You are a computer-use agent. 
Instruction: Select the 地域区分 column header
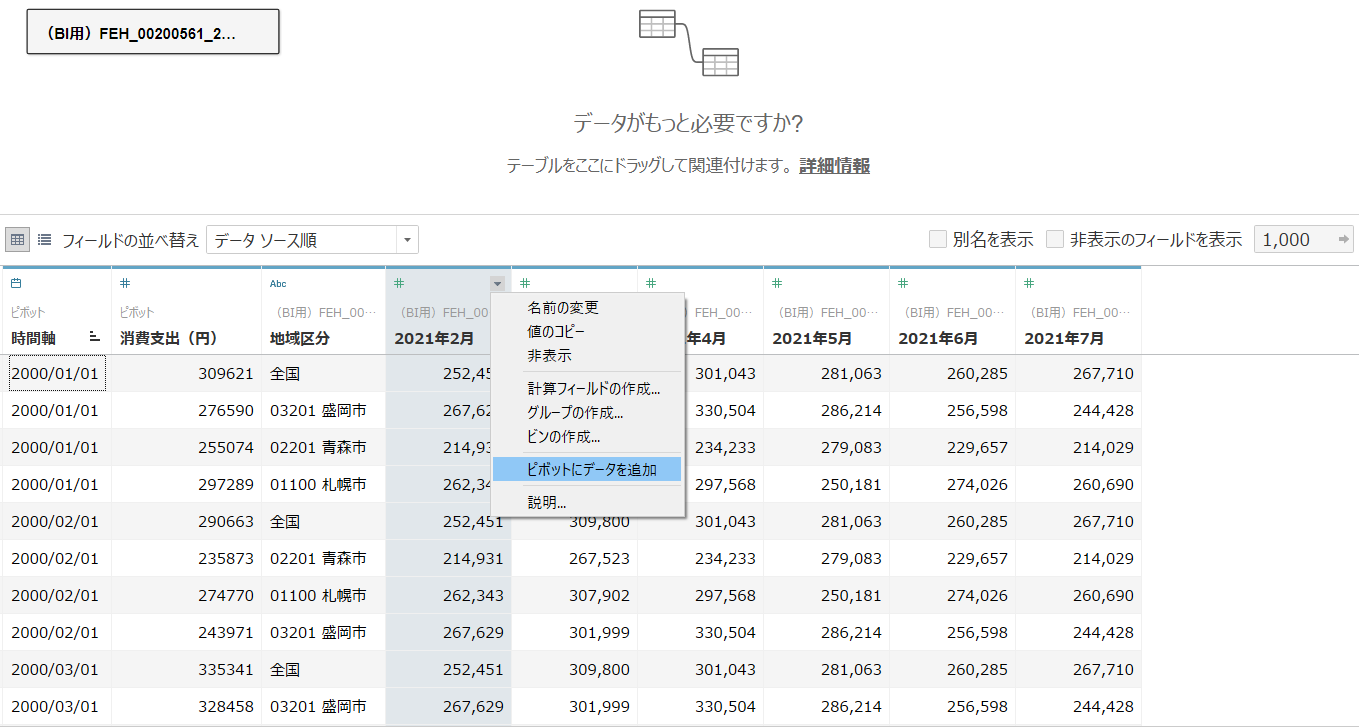[300, 339]
